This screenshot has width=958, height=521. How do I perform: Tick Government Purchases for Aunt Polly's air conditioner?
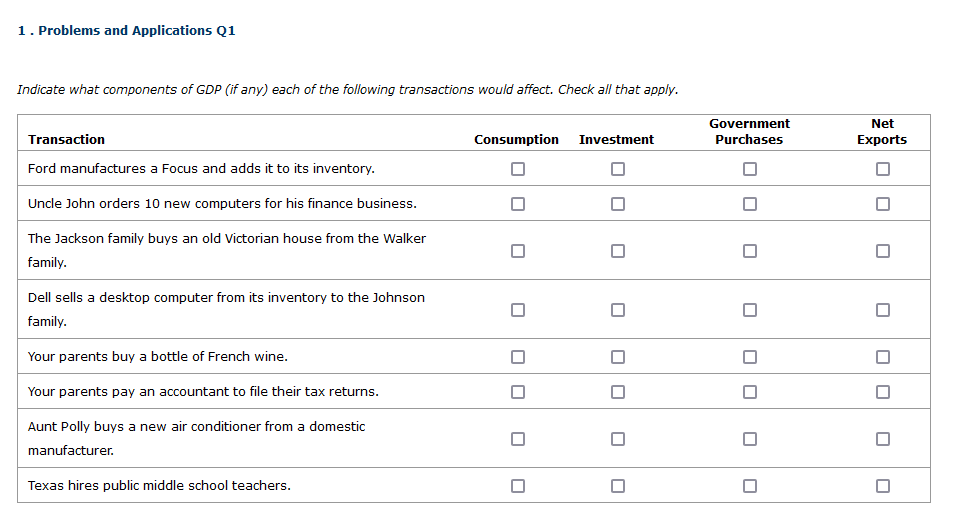point(749,439)
